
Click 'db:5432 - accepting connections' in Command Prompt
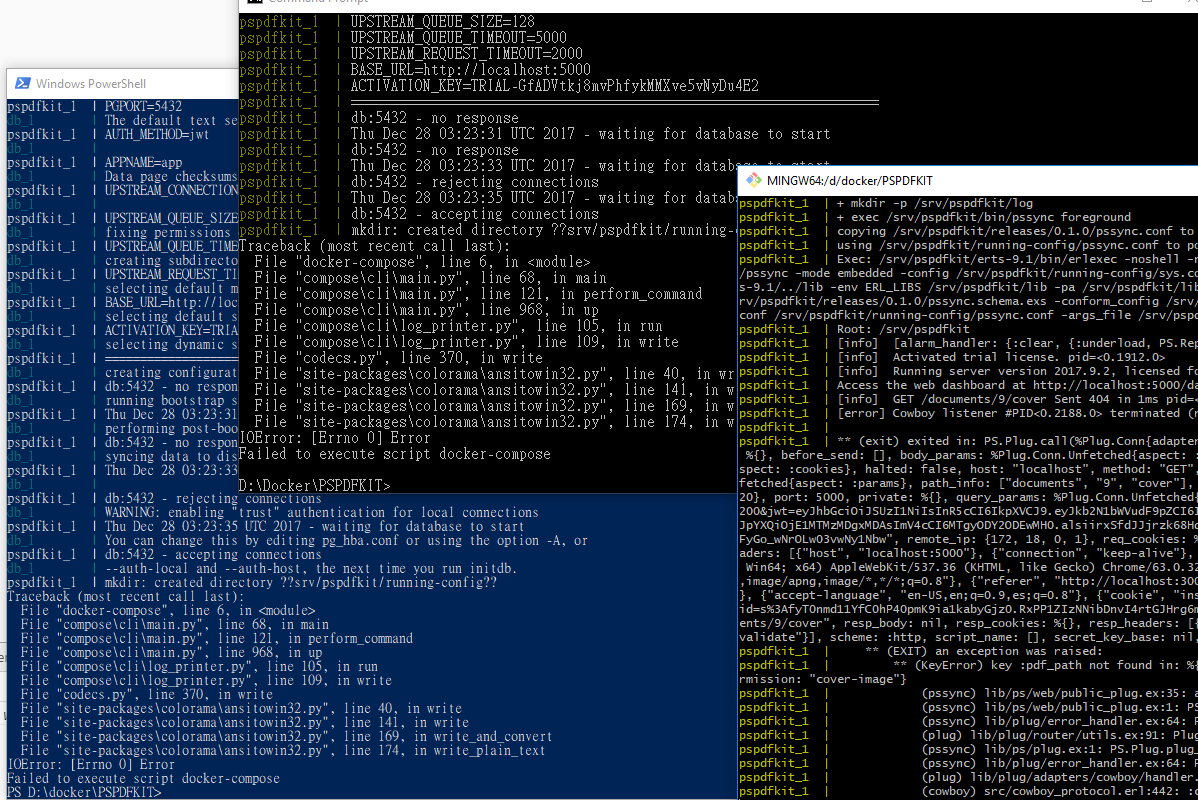474,215
